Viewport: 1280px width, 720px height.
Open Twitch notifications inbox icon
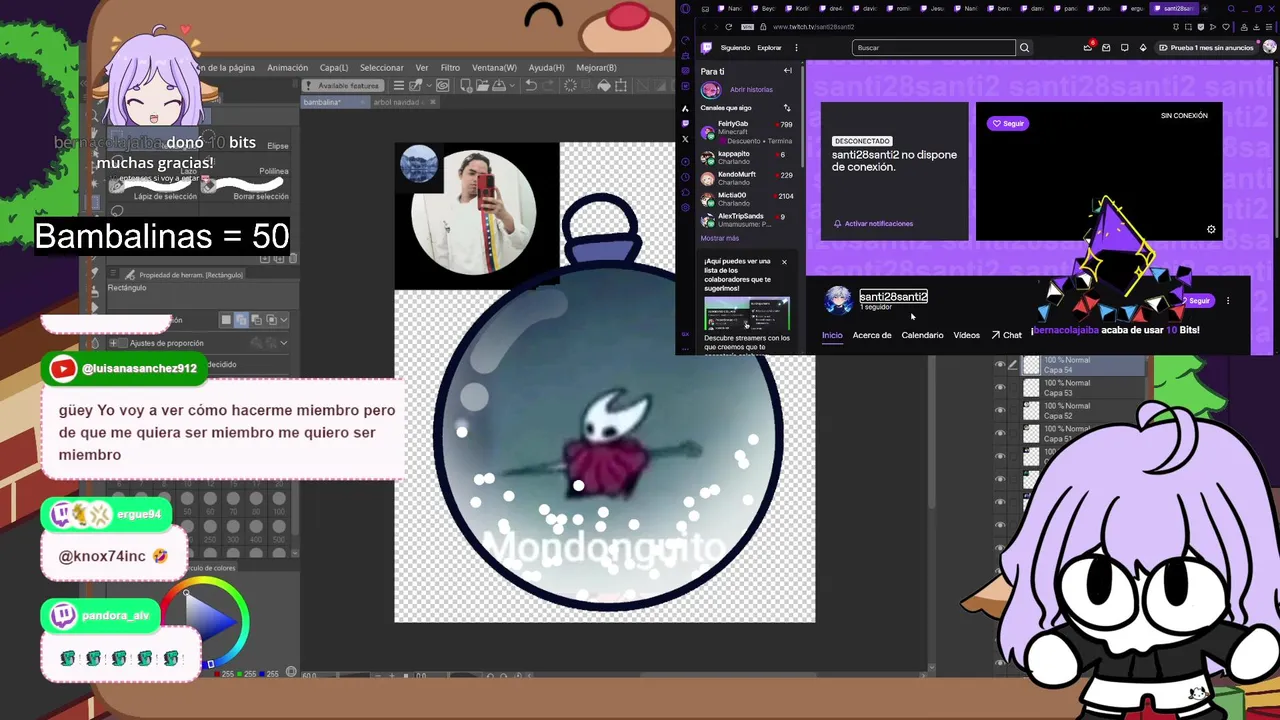coord(1106,48)
